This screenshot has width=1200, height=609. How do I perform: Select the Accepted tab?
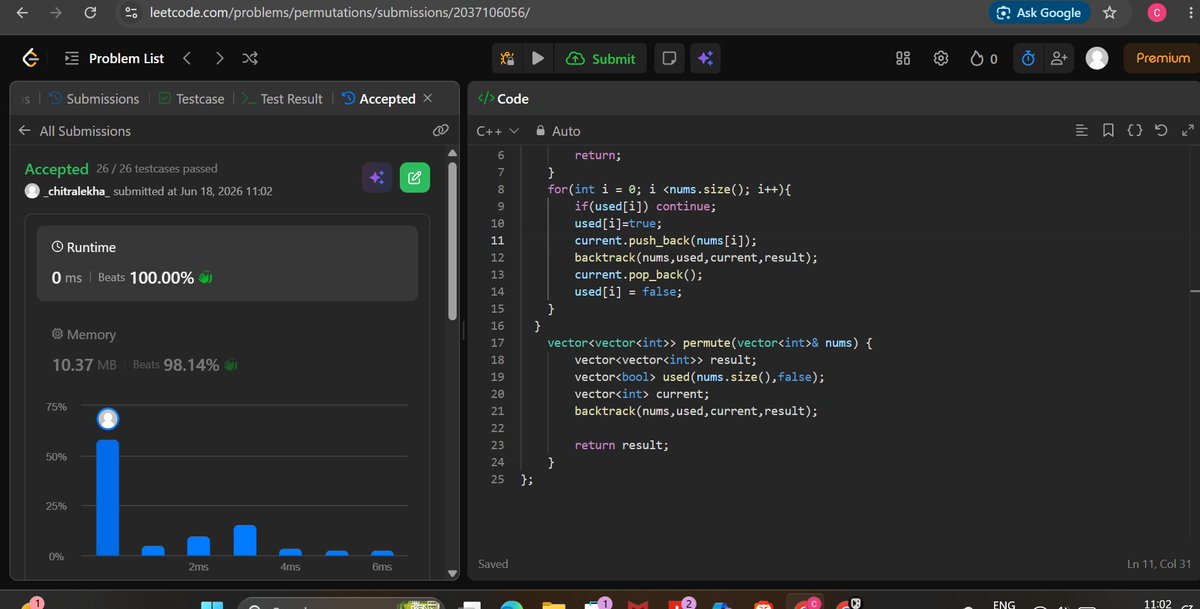[x=378, y=99]
